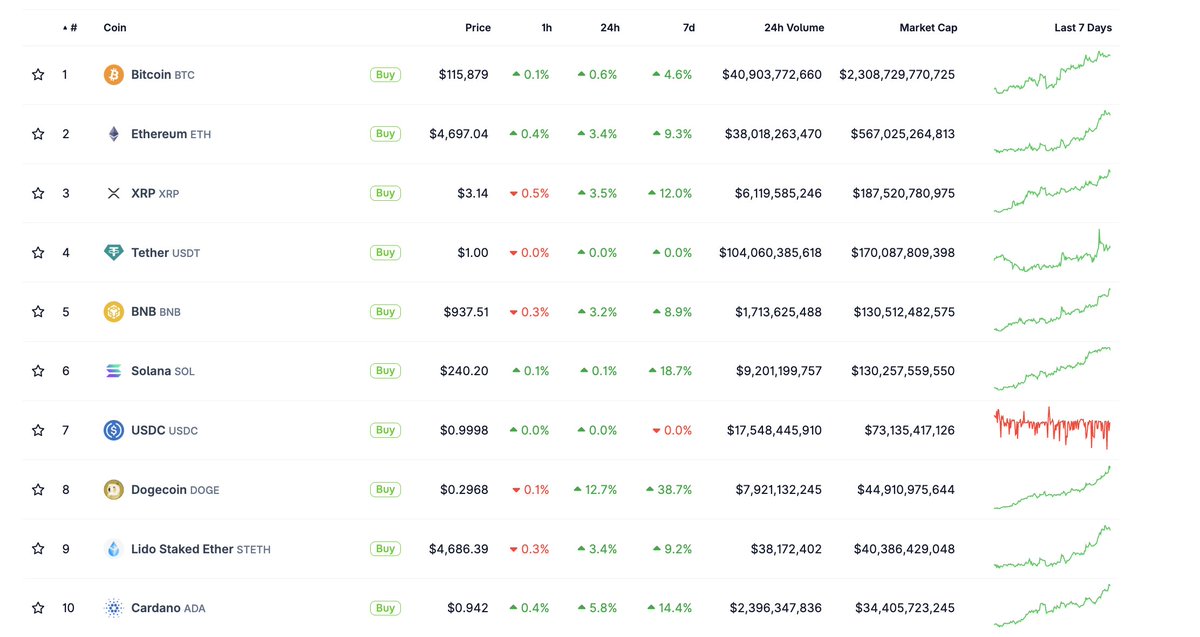Image resolution: width=1200 pixels, height=637 pixels.
Task: Toggle the star next to Tether
Action: pos(38,253)
